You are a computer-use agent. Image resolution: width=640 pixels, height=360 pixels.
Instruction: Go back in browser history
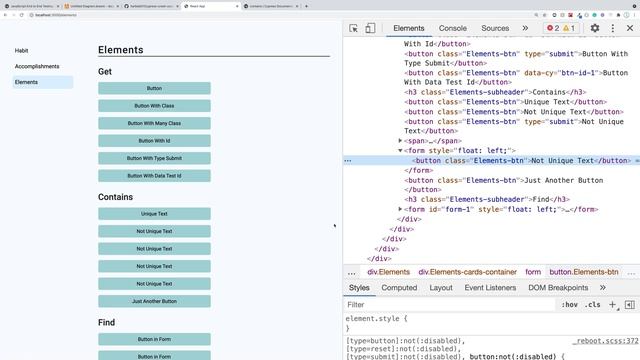(5, 15)
